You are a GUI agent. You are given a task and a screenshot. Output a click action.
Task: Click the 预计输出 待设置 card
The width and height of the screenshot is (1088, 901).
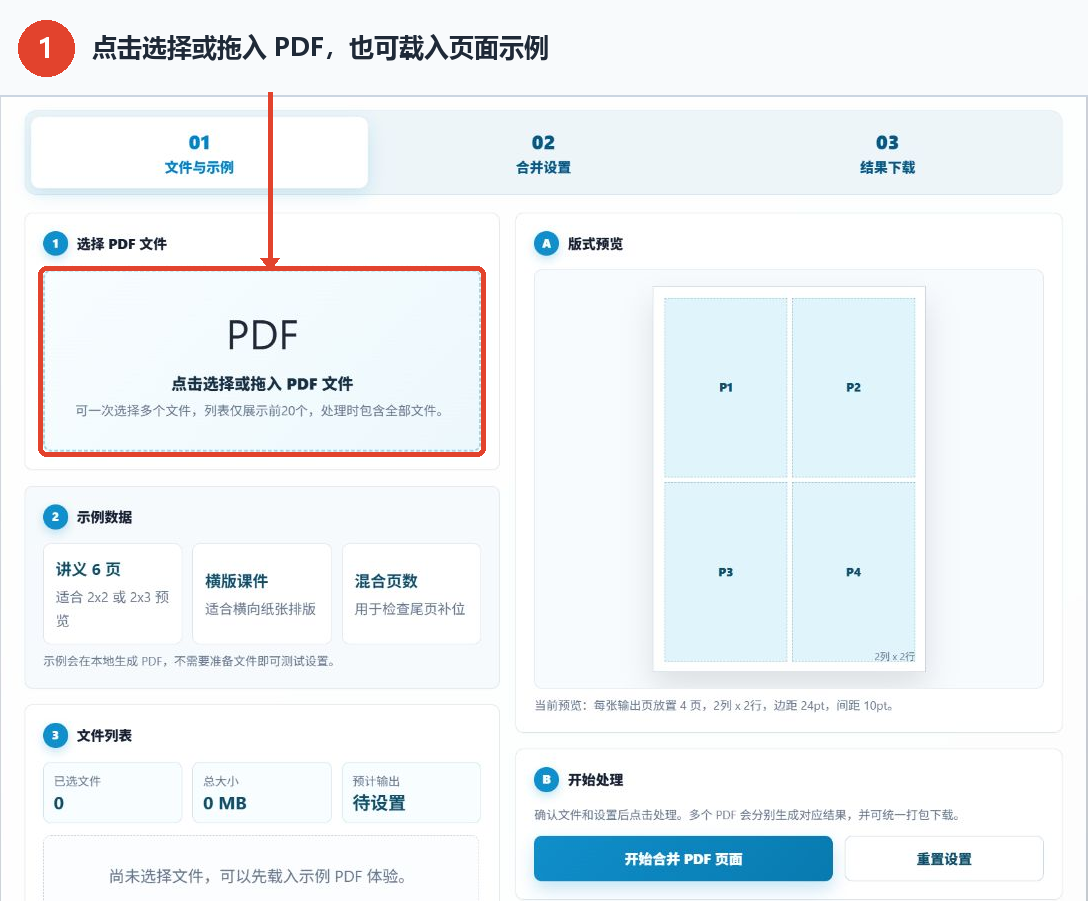(x=411, y=792)
